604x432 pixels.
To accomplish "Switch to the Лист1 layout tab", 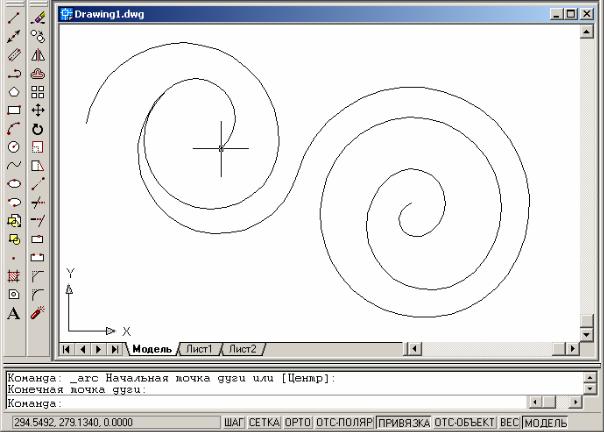I will [199, 349].
